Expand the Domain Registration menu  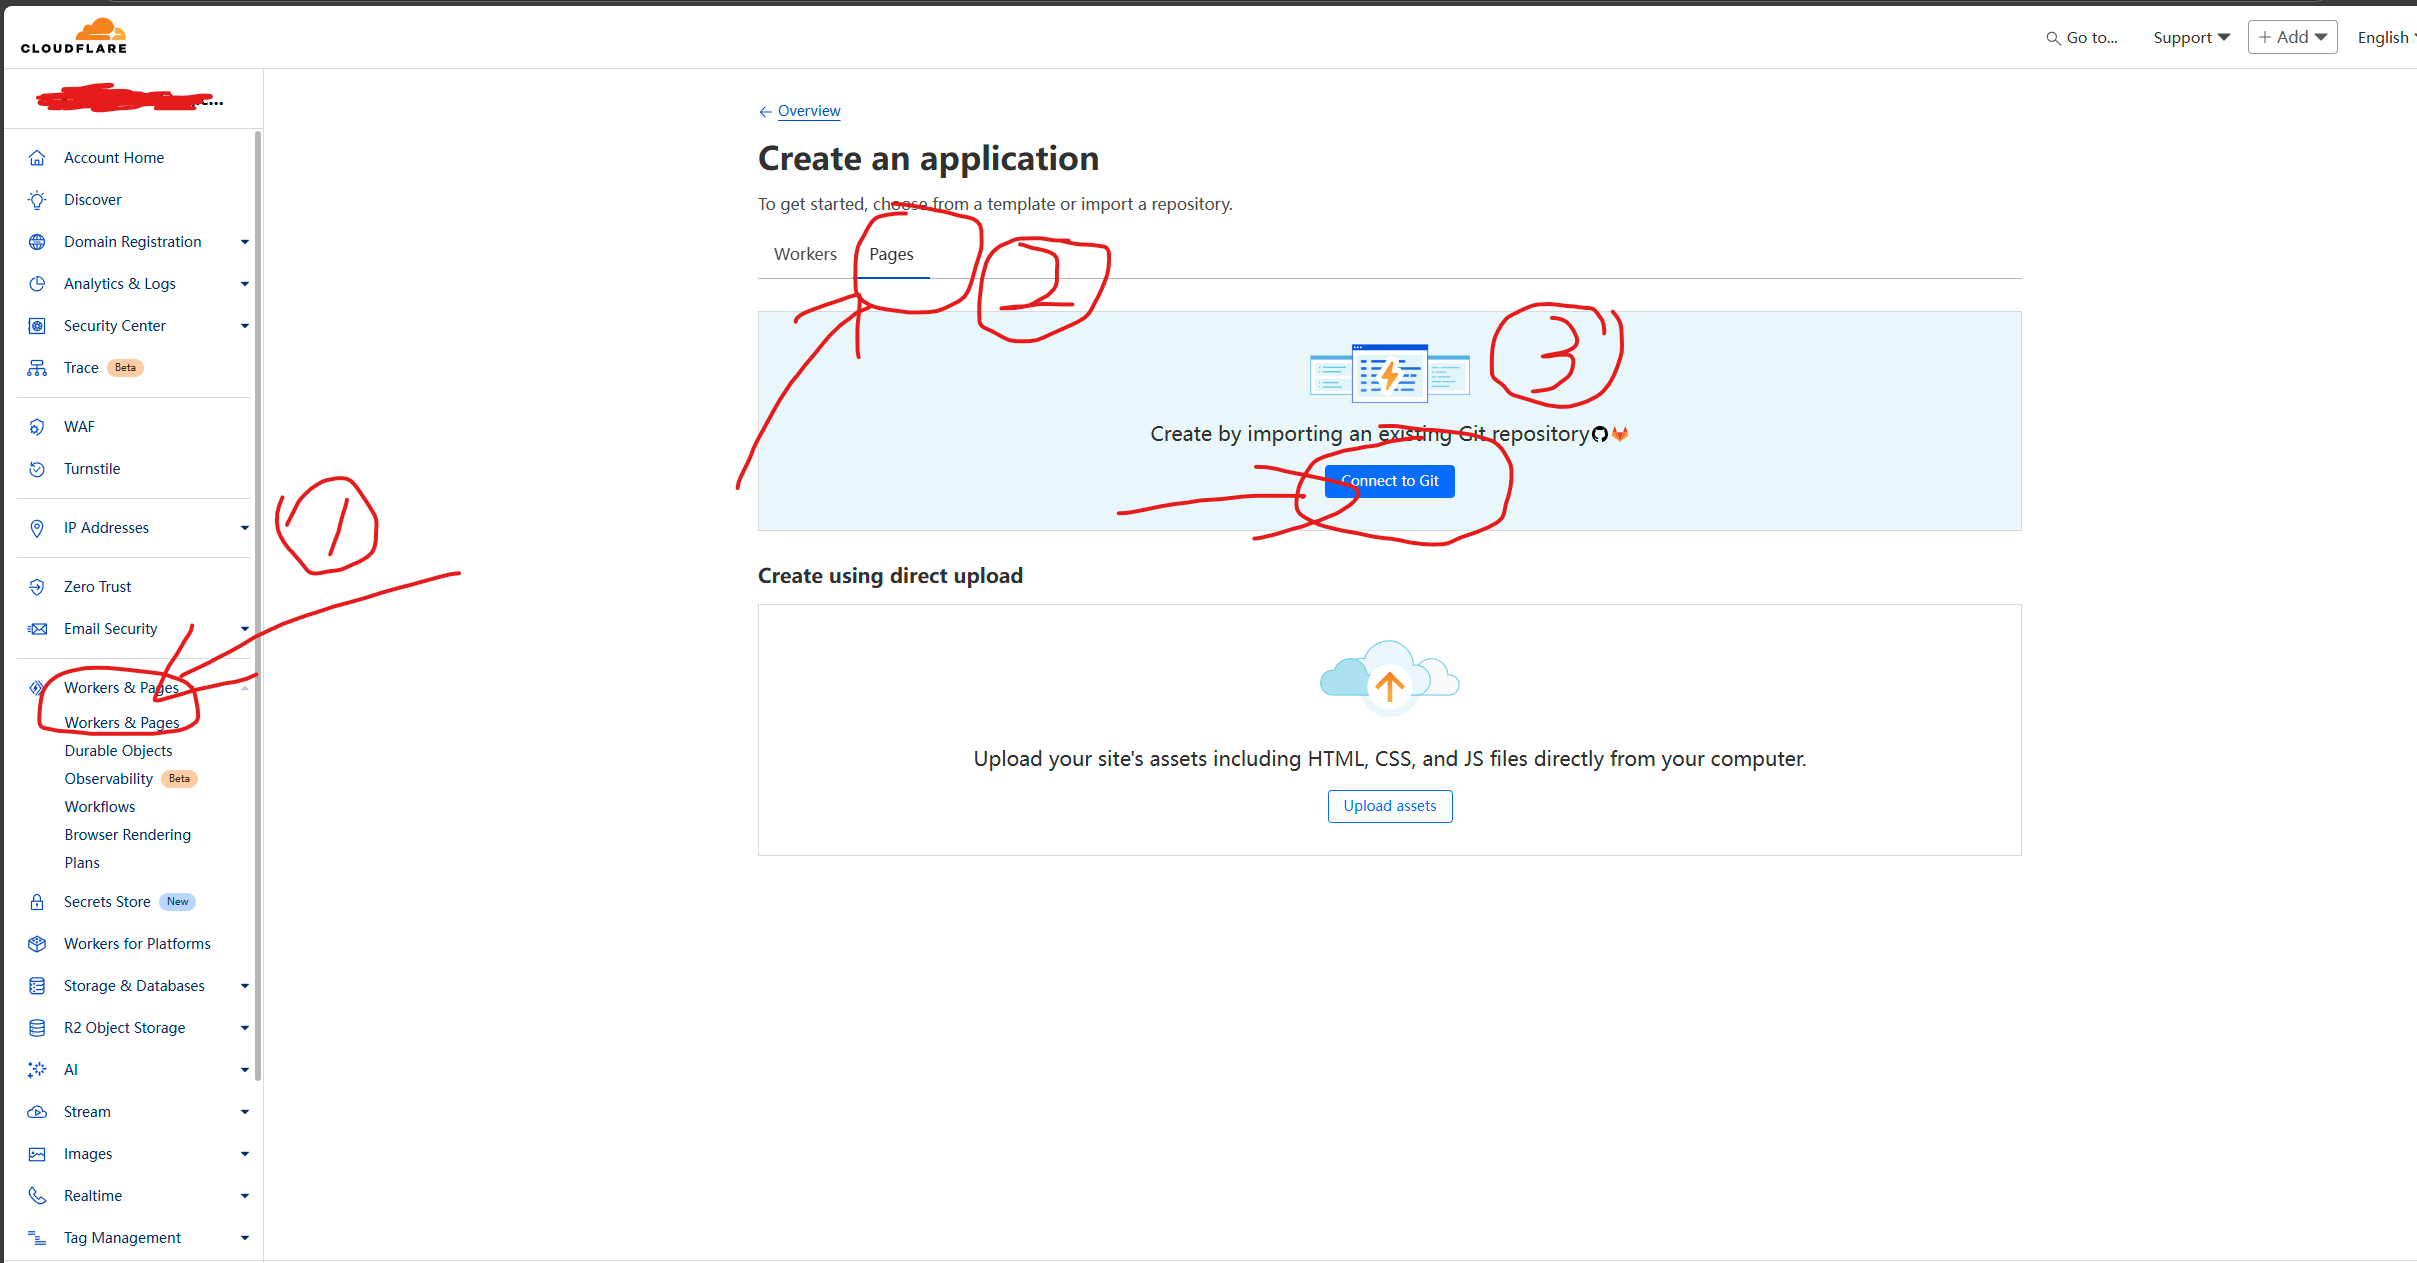pyautogui.click(x=244, y=242)
